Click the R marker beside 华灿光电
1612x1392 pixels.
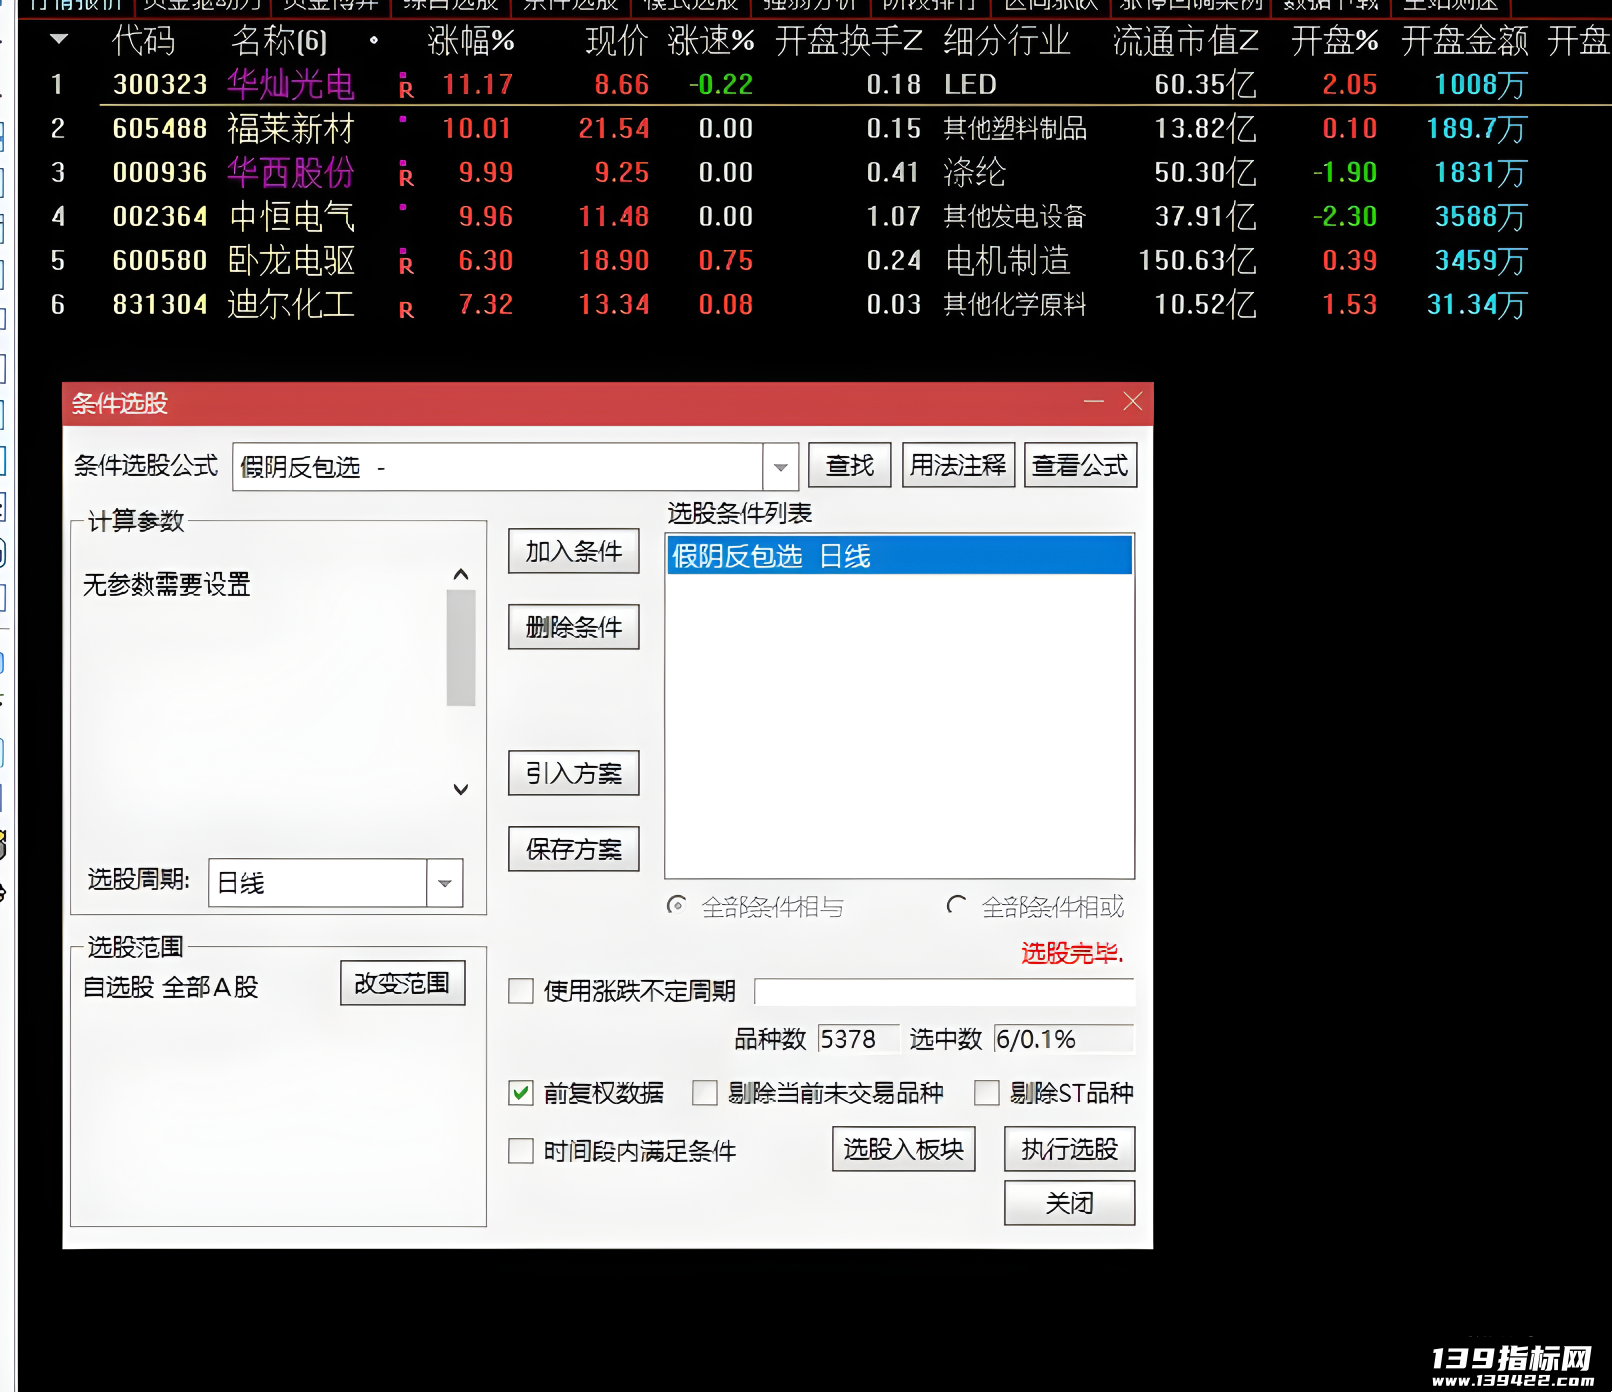pyautogui.click(x=406, y=87)
